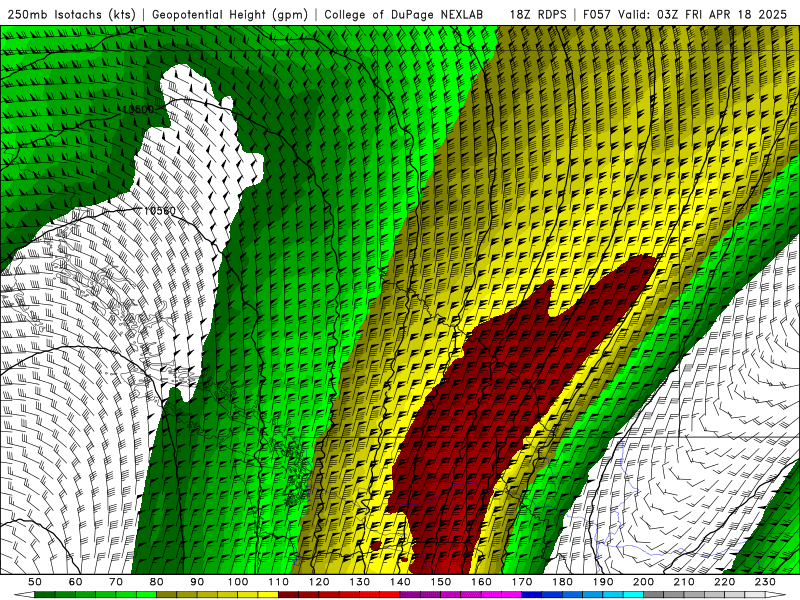Viewport: 800px width, 600px height.
Task: Click the 90 value on the color scale
Action: click(x=197, y=582)
